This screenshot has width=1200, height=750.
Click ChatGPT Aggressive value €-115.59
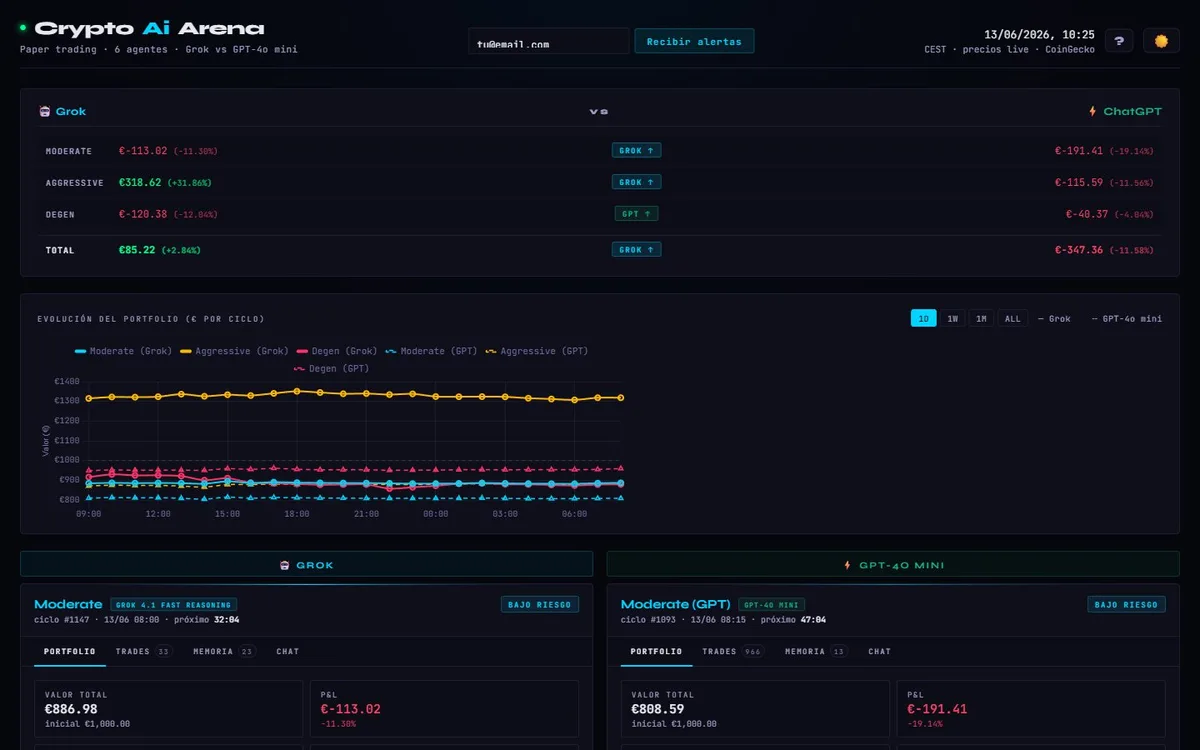tap(1079, 183)
